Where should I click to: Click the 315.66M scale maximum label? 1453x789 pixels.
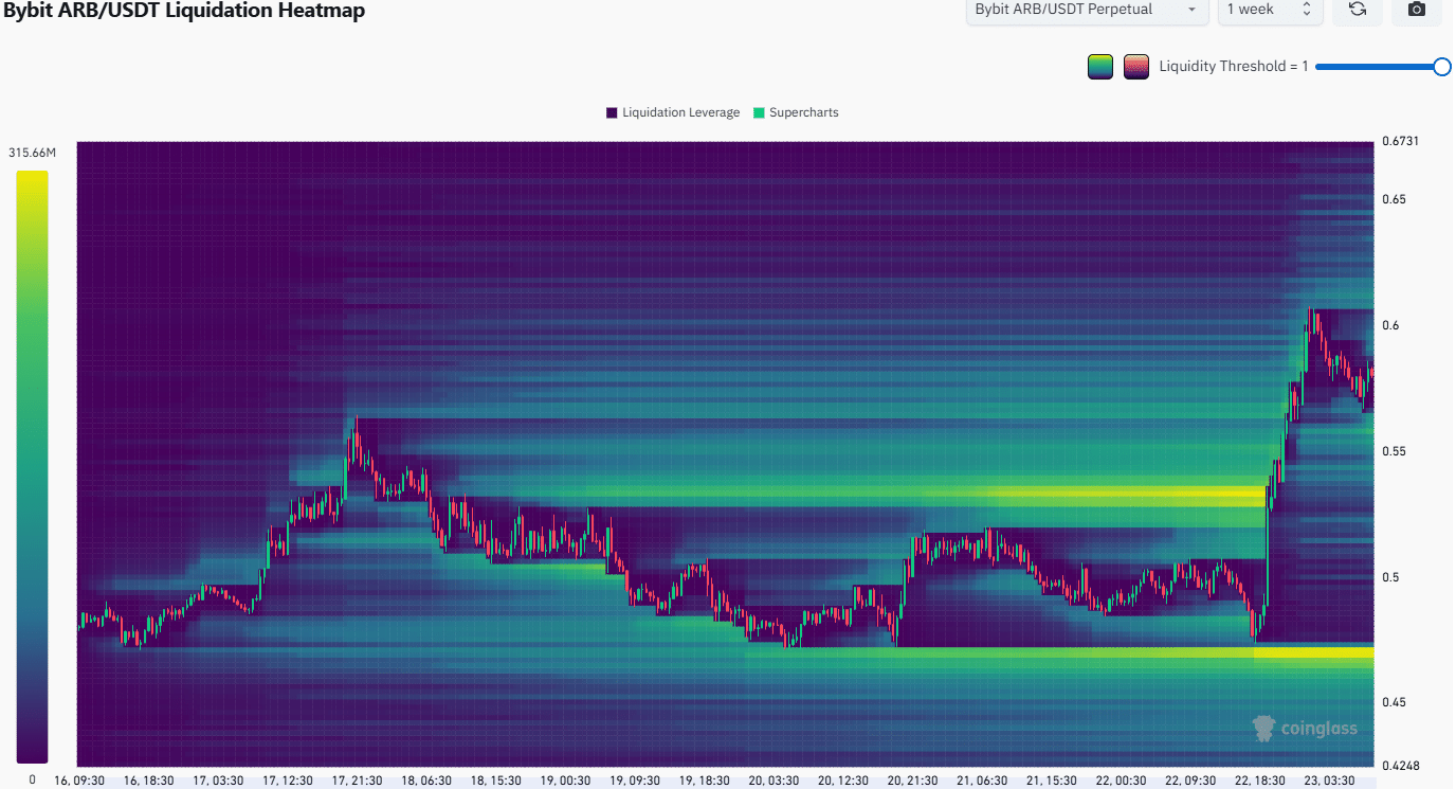32,153
